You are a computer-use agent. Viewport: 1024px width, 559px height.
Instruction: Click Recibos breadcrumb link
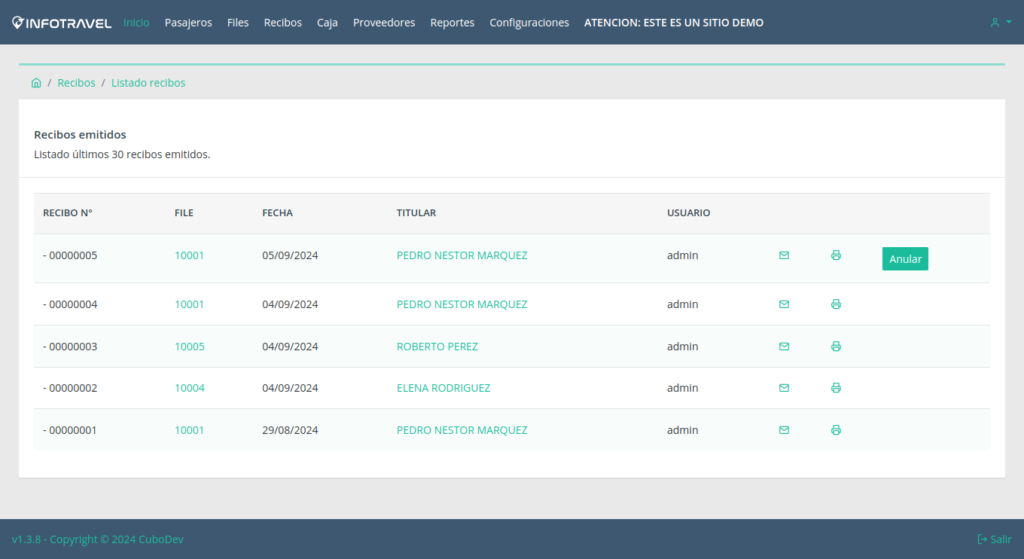76,83
